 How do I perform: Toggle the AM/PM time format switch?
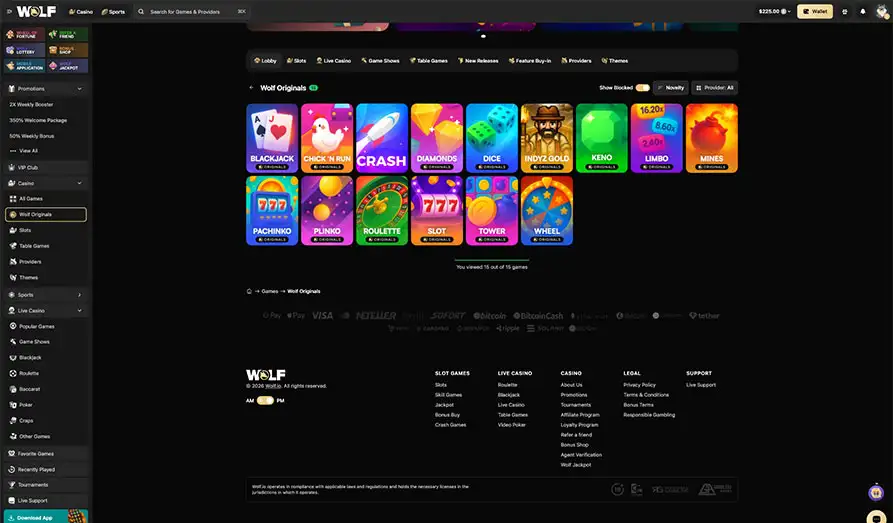tap(265, 401)
